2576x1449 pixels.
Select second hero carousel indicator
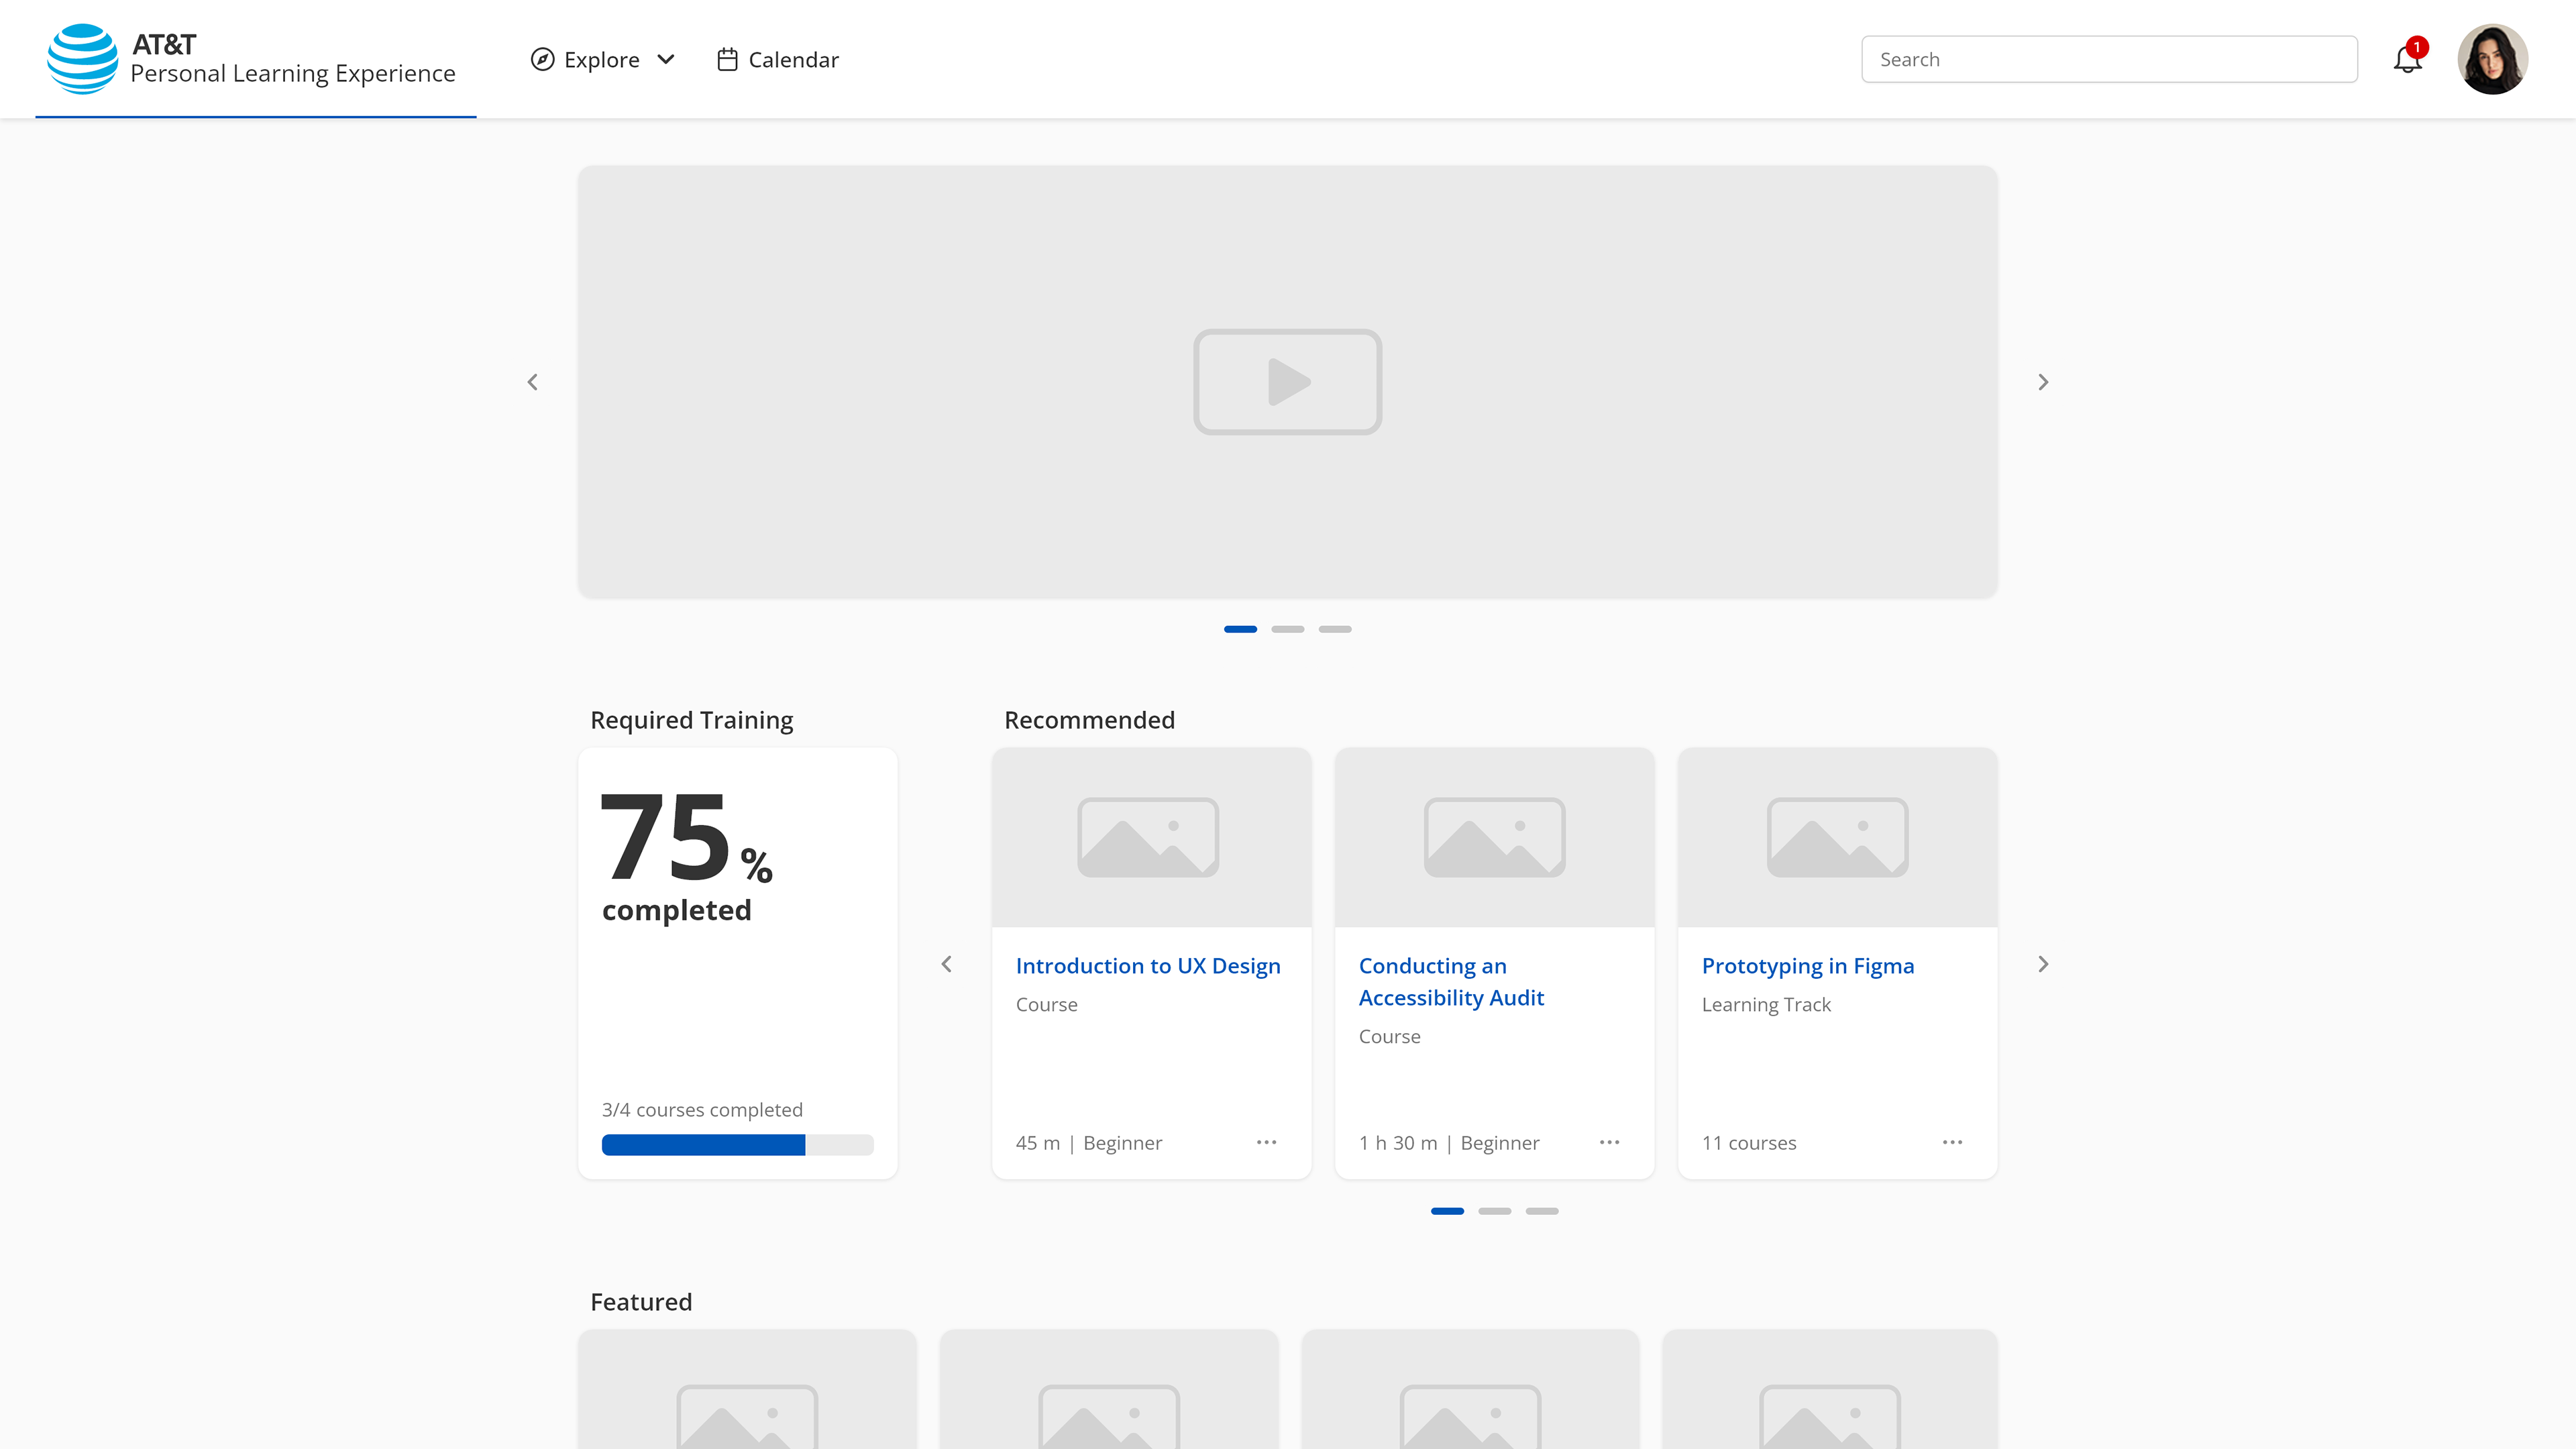1288,629
